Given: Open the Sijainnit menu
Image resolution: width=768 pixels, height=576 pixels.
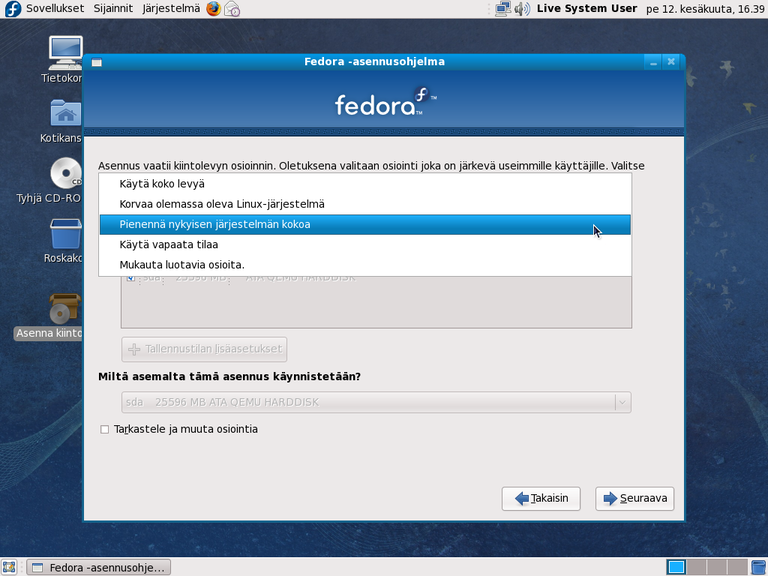Looking at the screenshot, I should (116, 9).
